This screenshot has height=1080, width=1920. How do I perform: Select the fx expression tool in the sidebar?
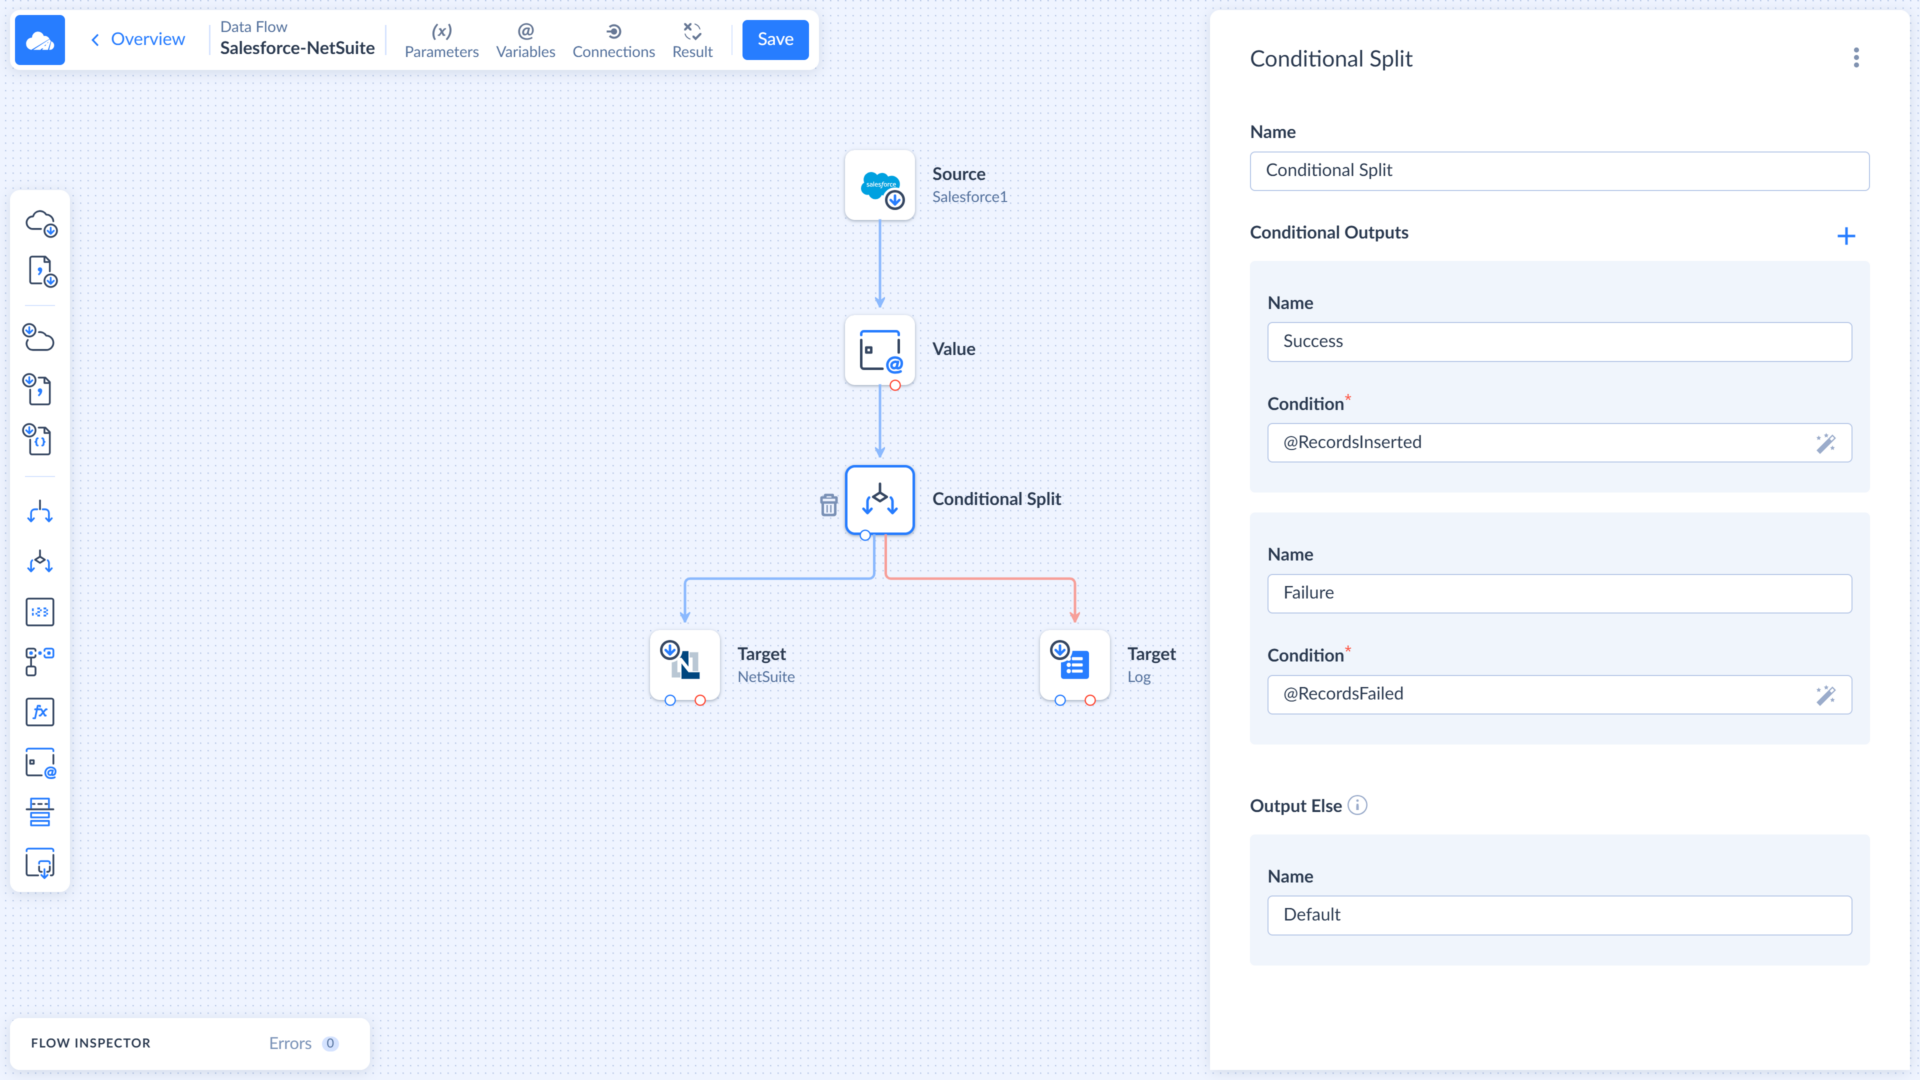pyautogui.click(x=40, y=712)
